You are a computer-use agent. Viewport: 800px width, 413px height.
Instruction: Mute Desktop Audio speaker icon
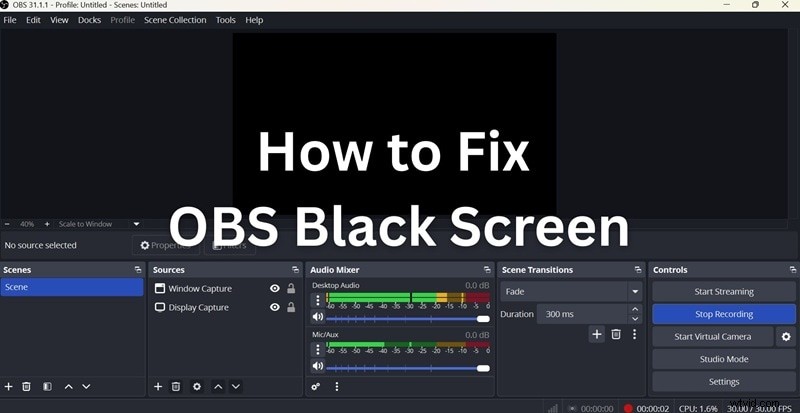(318, 318)
